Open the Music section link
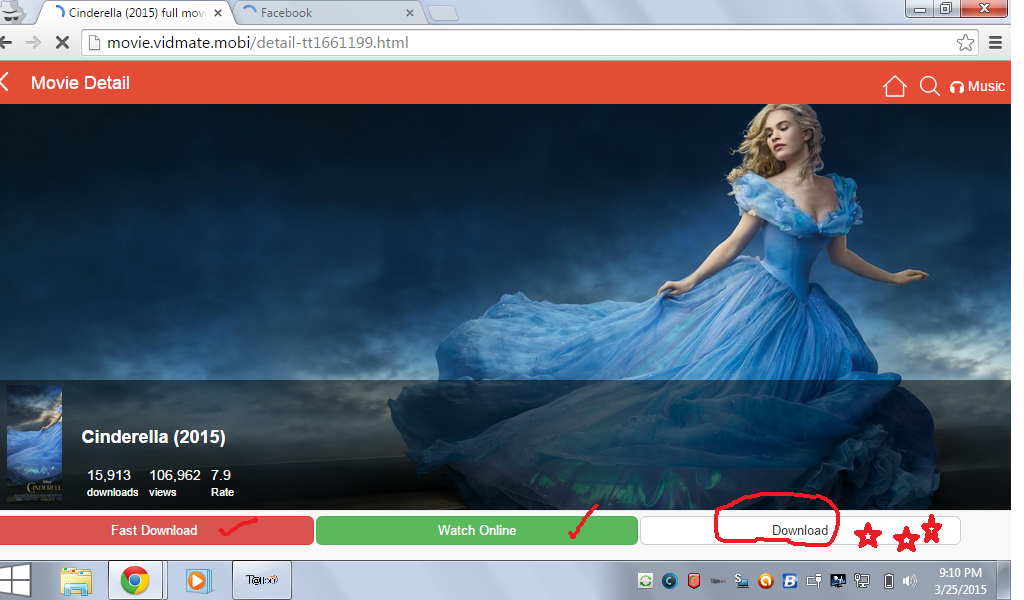 pyautogui.click(x=978, y=86)
